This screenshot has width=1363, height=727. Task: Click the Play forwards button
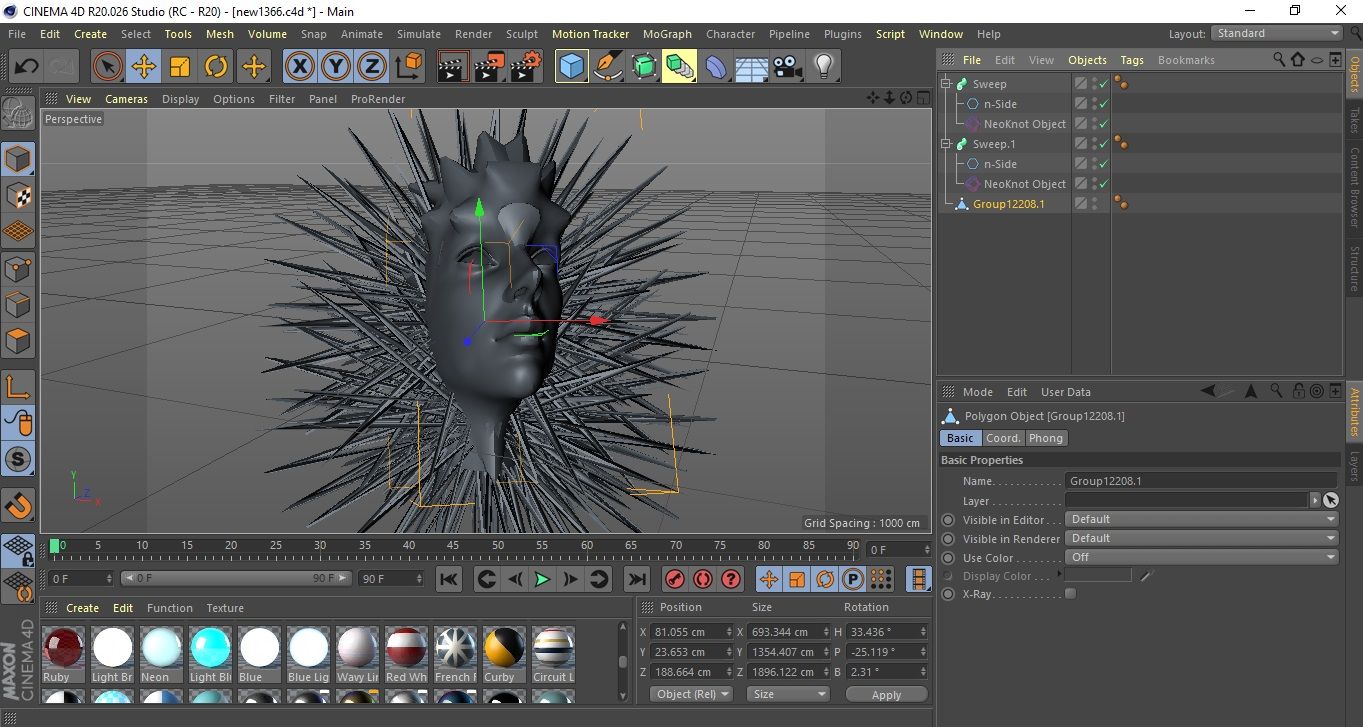click(x=542, y=579)
